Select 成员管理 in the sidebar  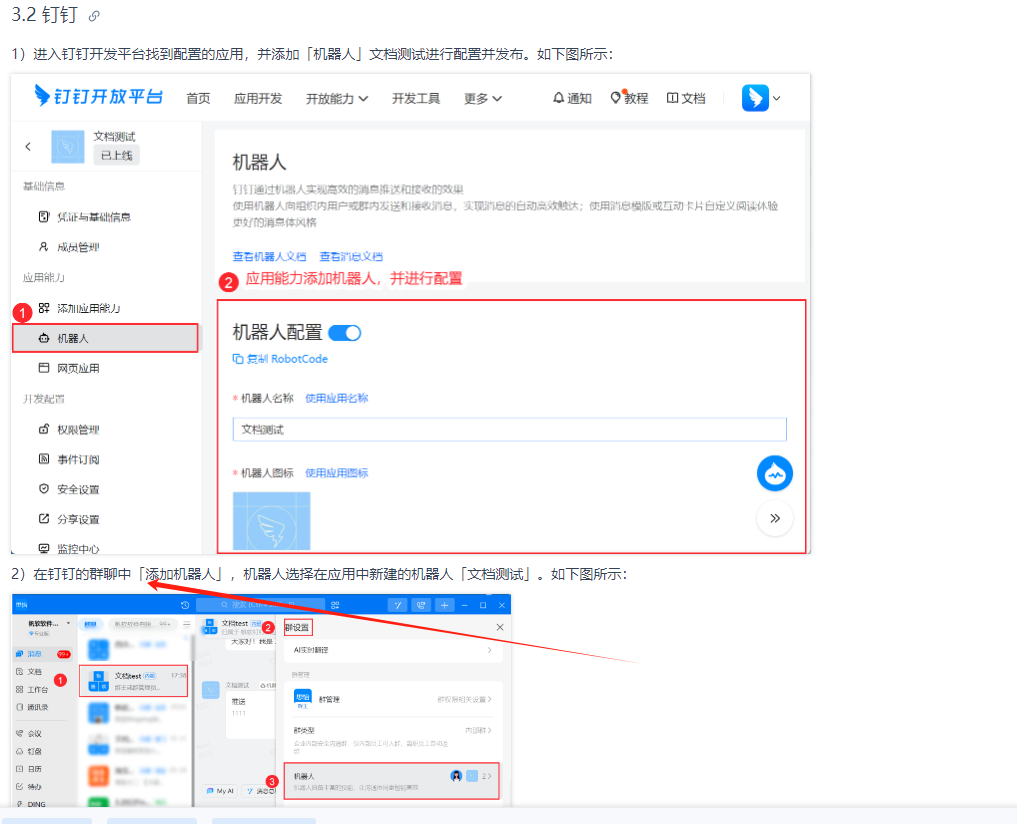point(69,247)
